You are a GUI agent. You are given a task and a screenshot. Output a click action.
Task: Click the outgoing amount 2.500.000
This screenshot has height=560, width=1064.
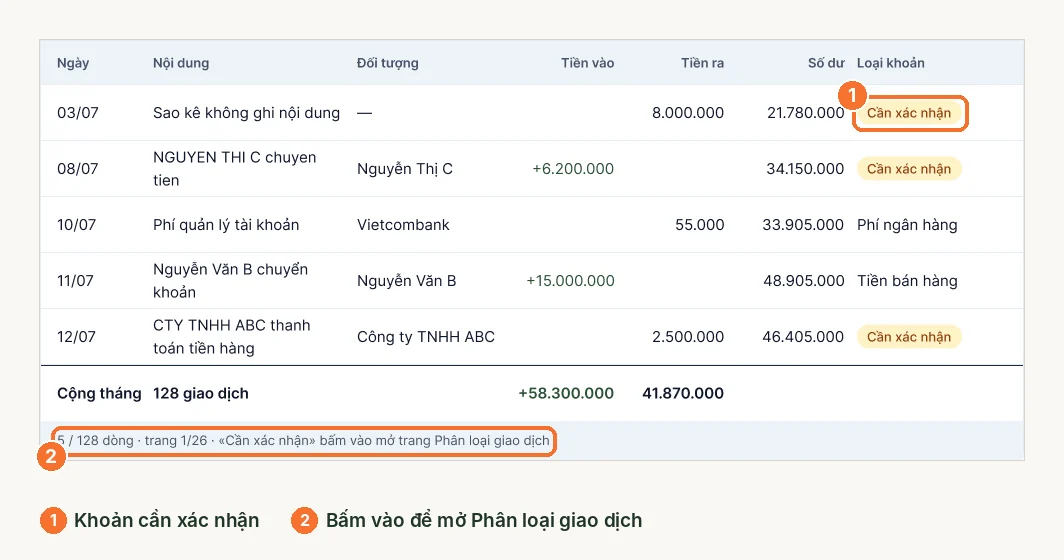pos(688,337)
